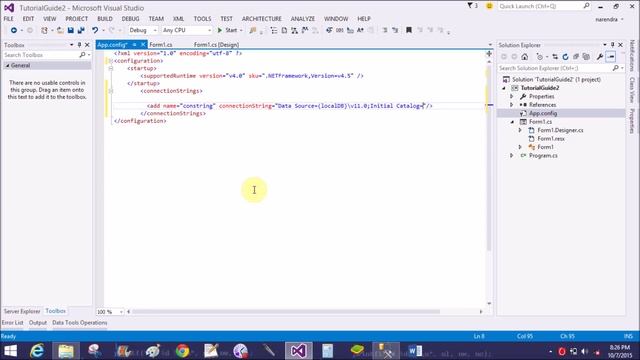This screenshot has height=360, width=640.
Task: Click the Navigate Backward toolbar icon
Action: (x=13, y=30)
